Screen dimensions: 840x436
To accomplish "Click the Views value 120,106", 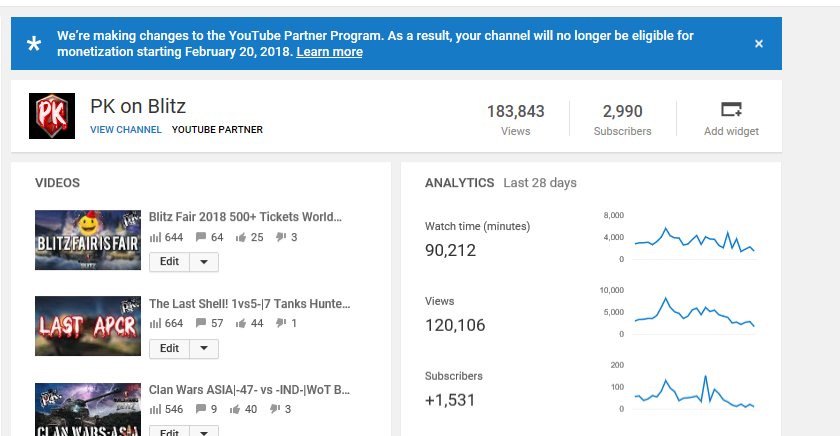I will click(455, 325).
